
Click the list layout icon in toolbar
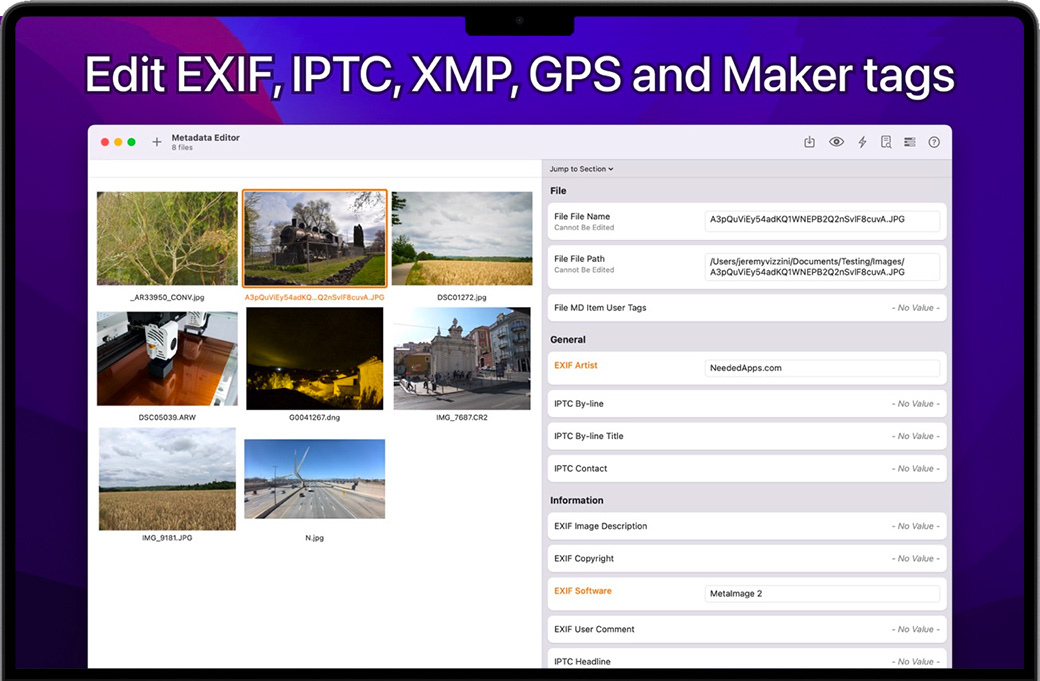coord(910,142)
